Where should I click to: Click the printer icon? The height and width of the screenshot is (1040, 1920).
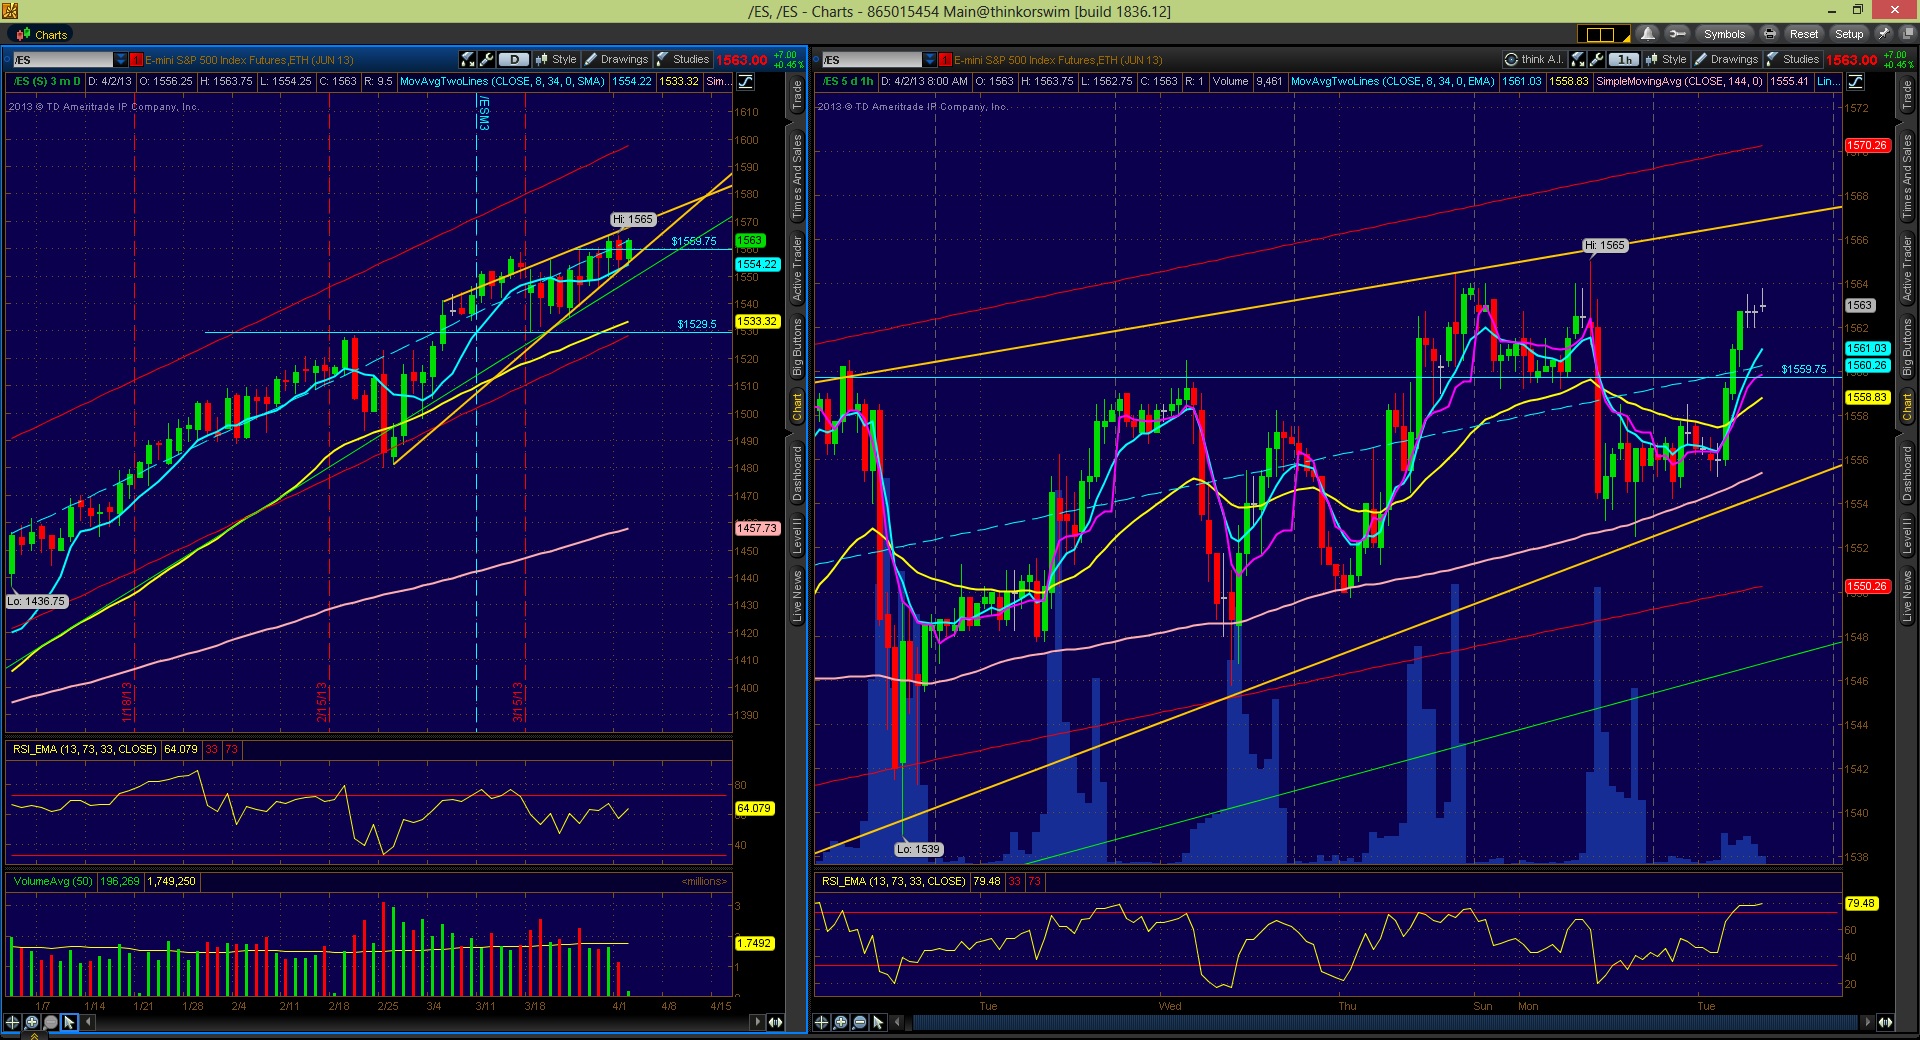click(x=1769, y=34)
